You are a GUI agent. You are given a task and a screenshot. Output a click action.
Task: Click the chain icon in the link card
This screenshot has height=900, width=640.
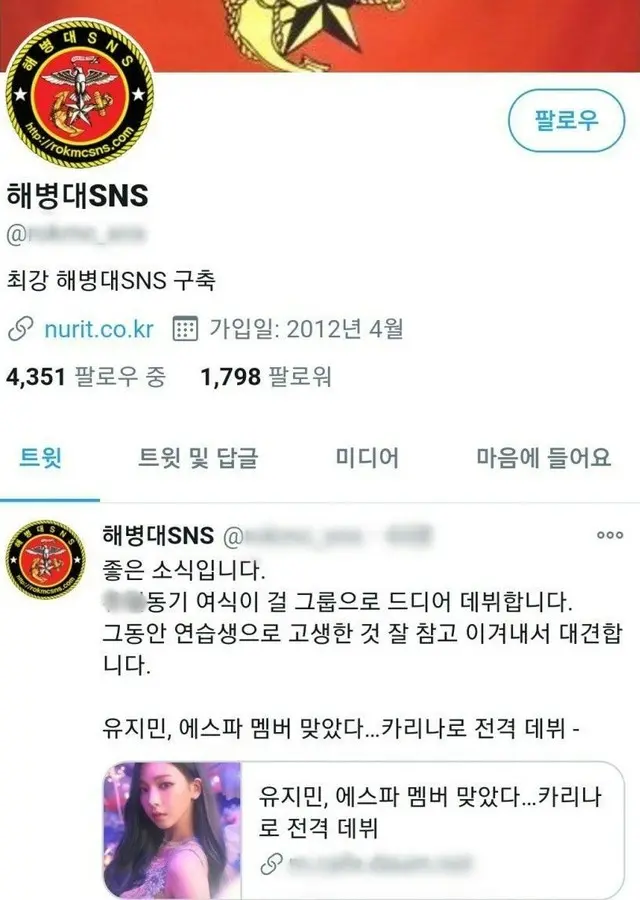click(271, 864)
